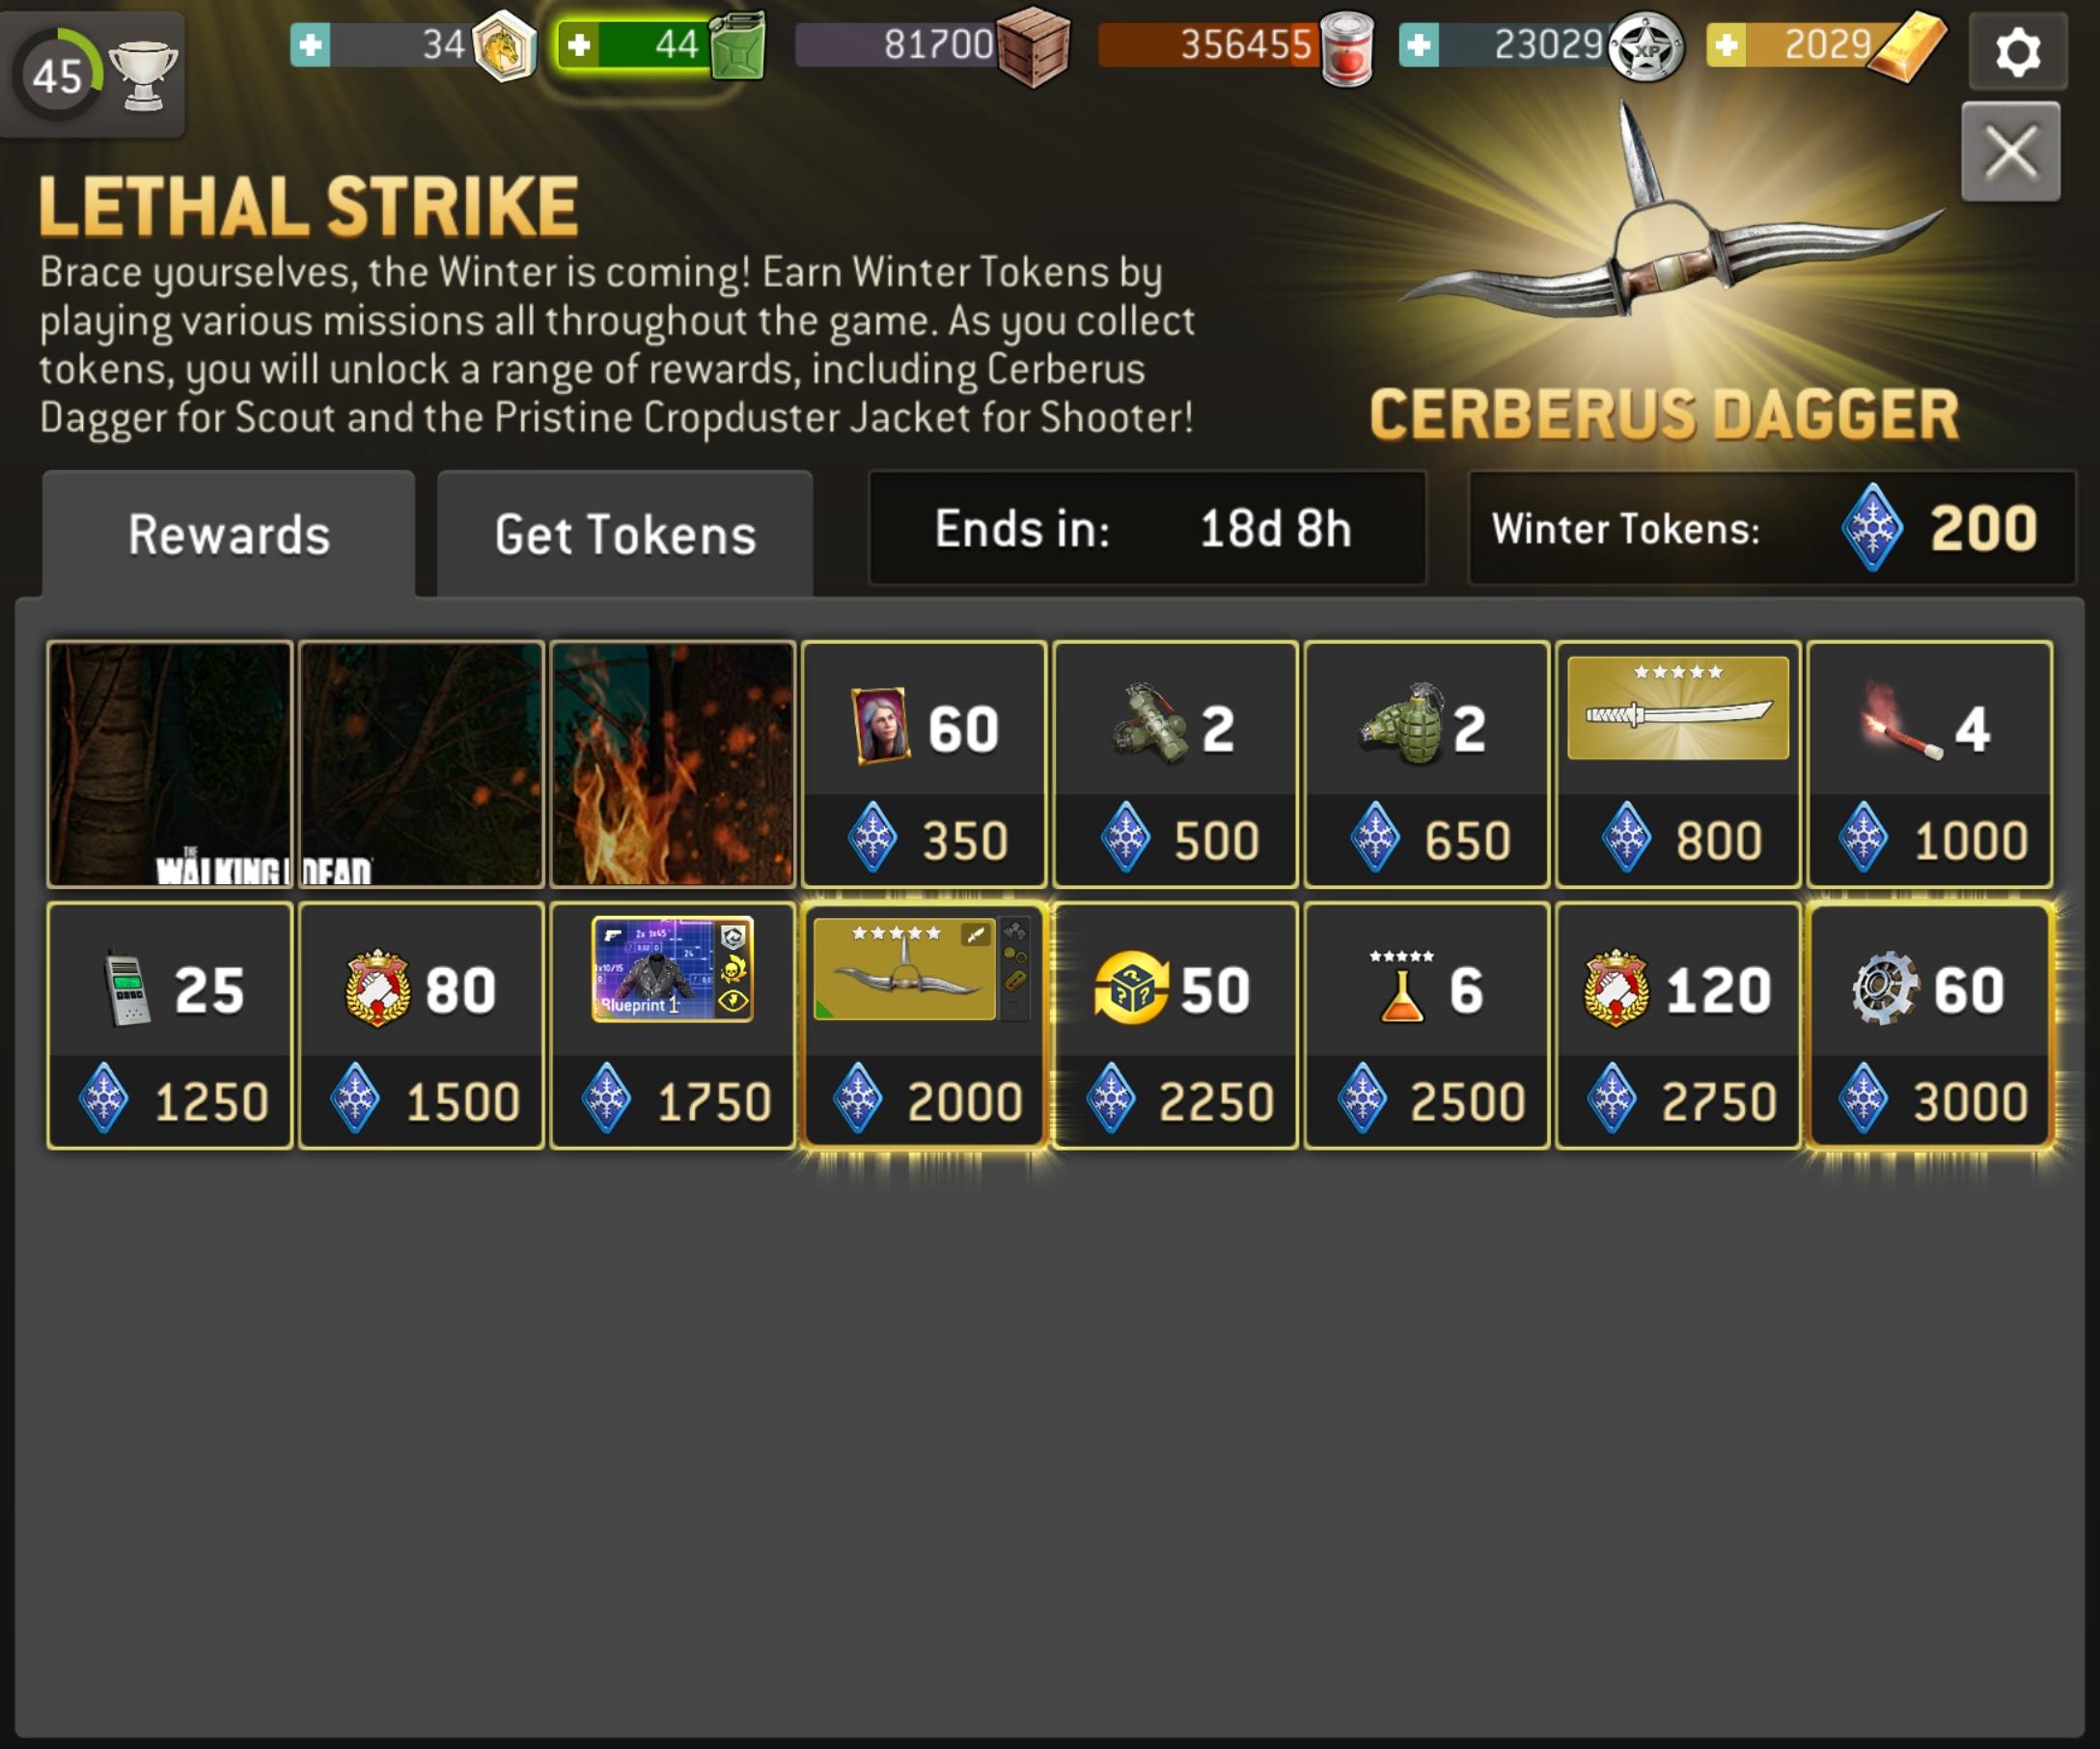Select the Blueprint jacket 1750 reward

pos(672,1025)
